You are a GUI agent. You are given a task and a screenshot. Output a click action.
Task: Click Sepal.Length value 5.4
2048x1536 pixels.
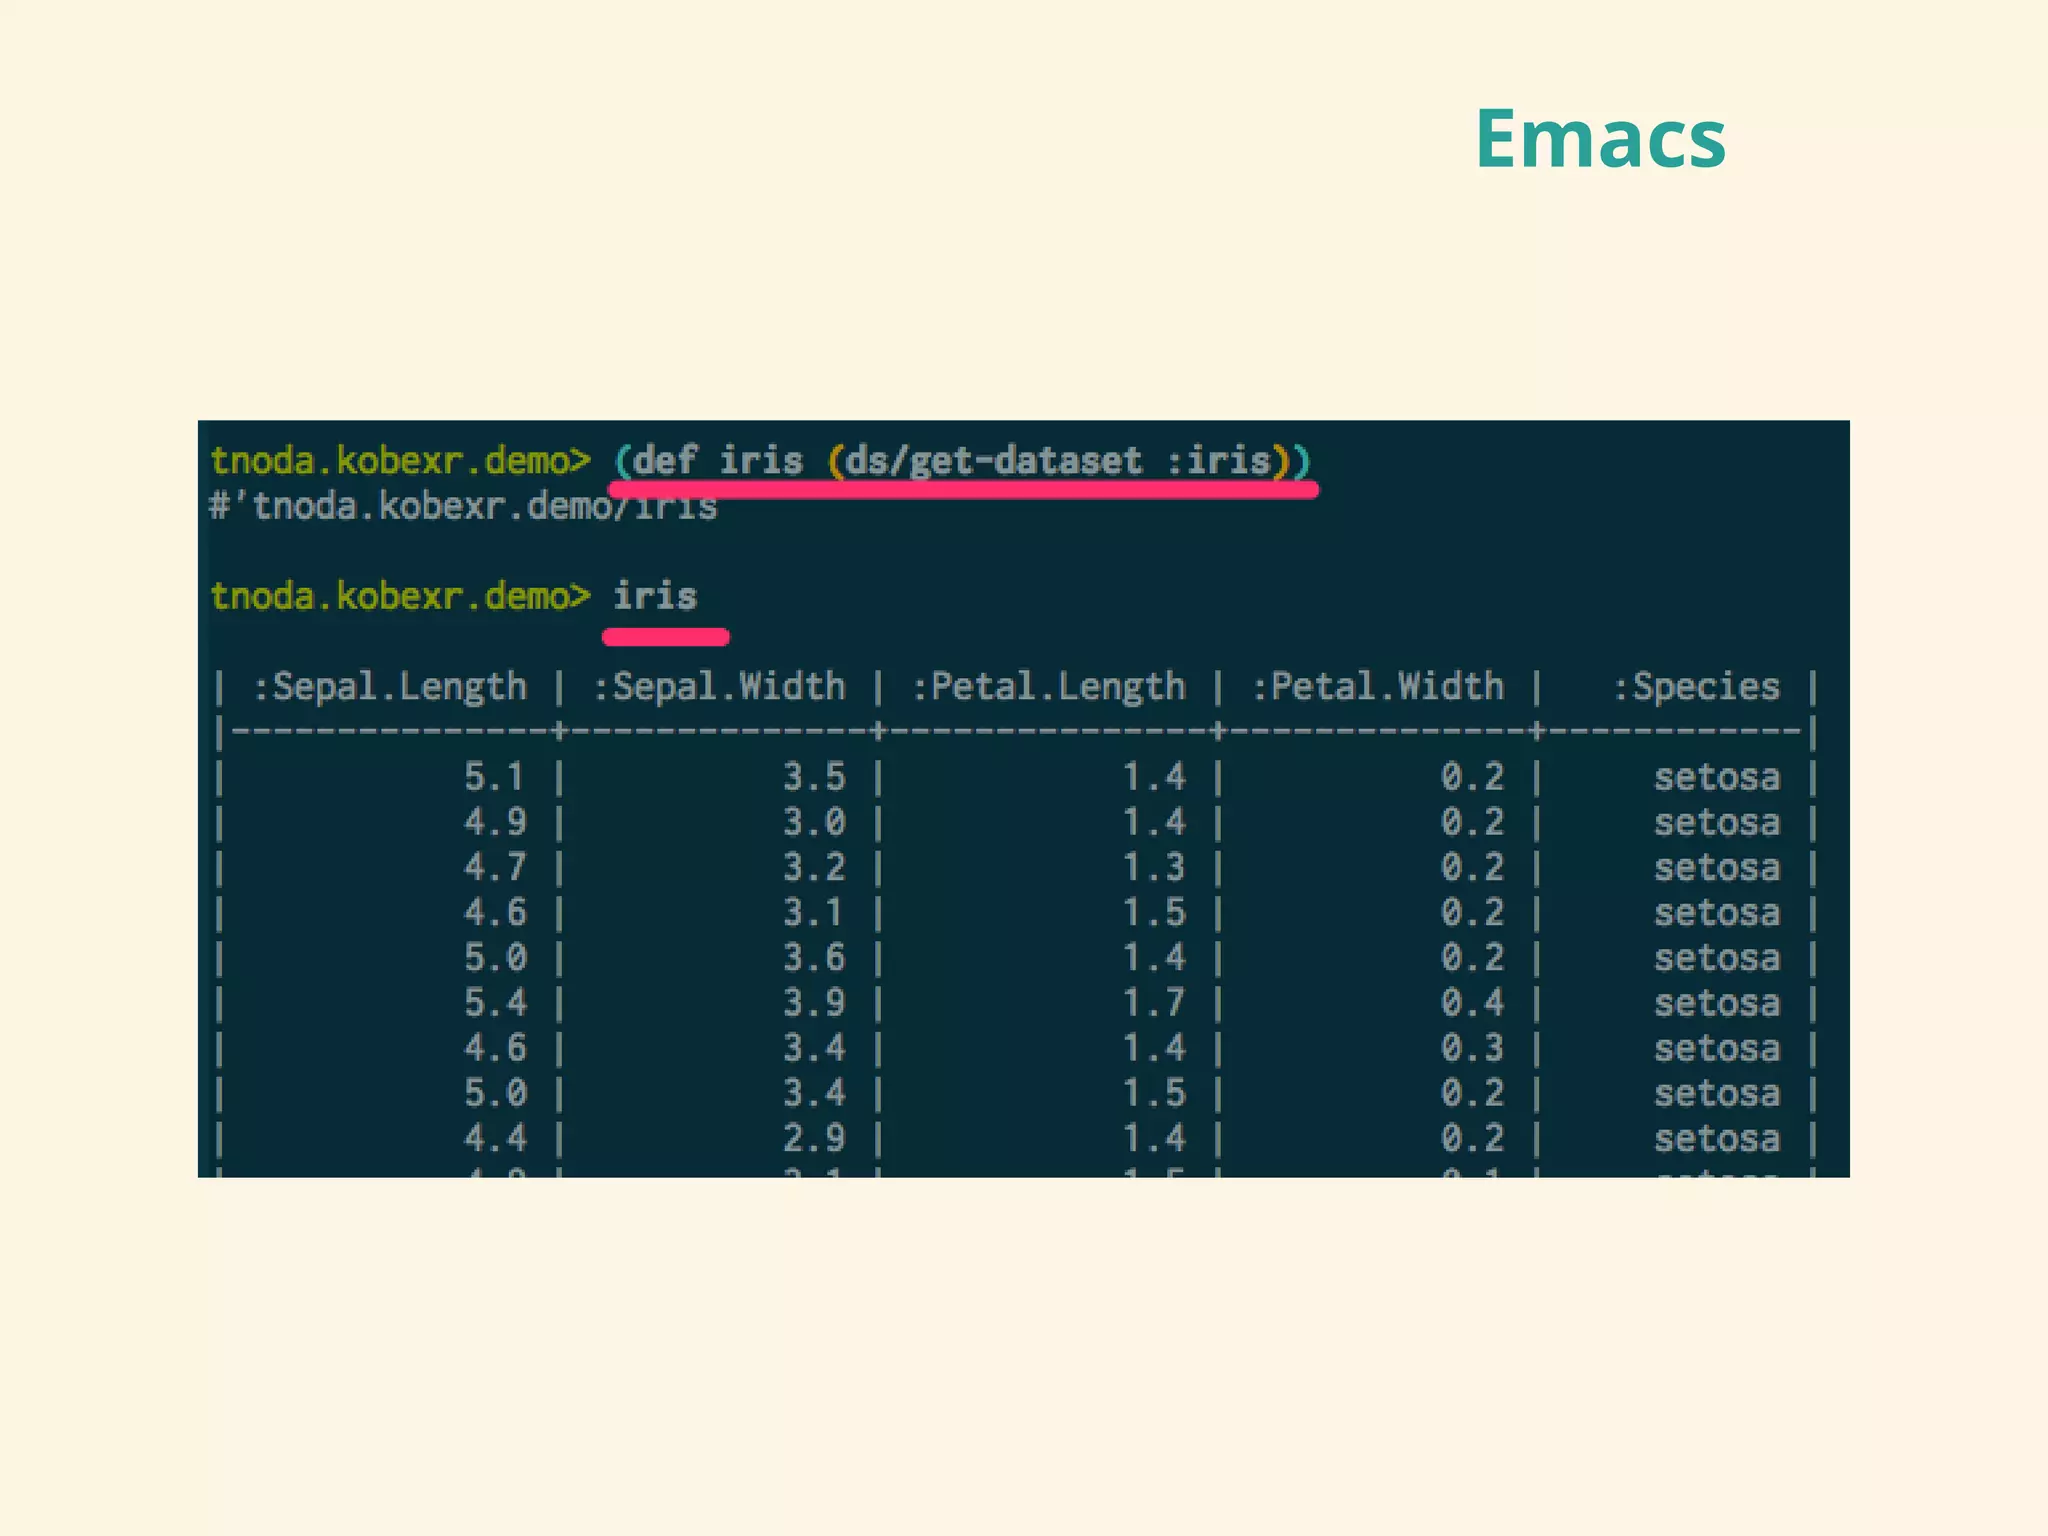495,1003
